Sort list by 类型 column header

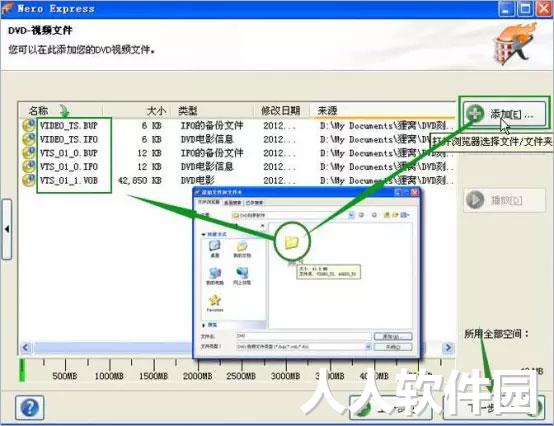(188, 111)
